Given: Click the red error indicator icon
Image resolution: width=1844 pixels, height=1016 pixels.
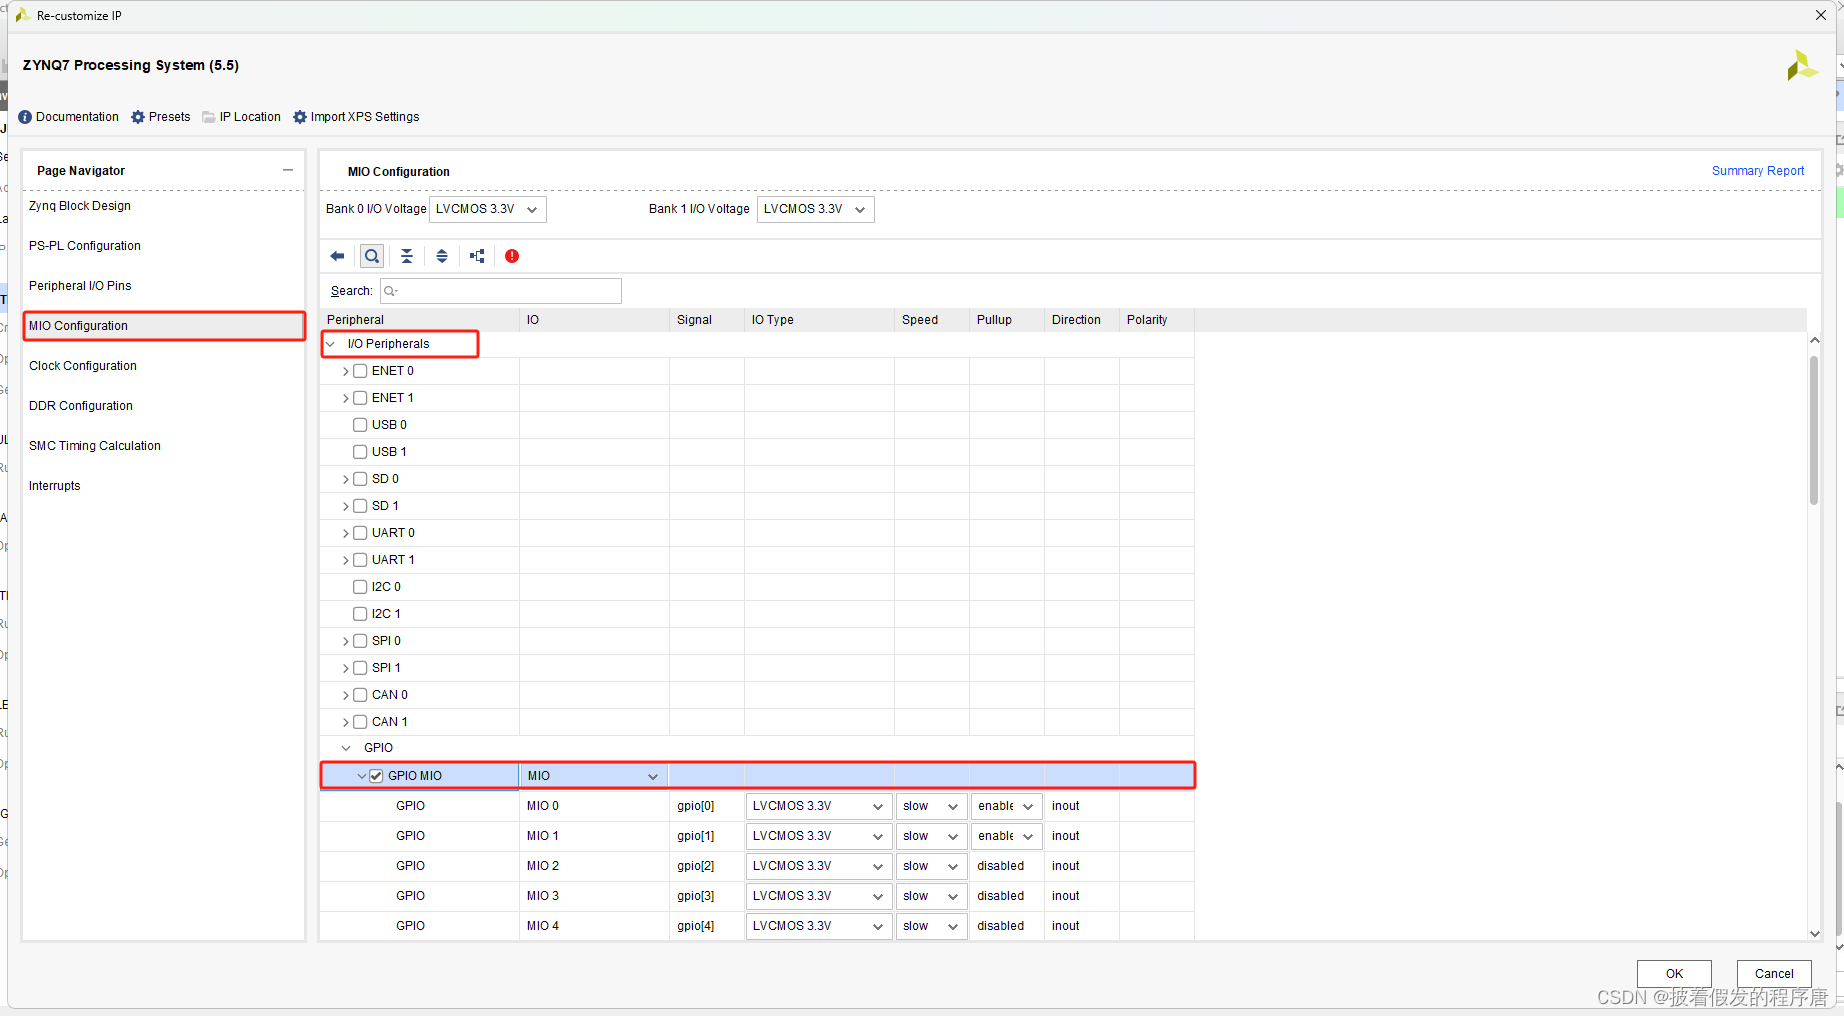Looking at the screenshot, I should (x=512, y=256).
